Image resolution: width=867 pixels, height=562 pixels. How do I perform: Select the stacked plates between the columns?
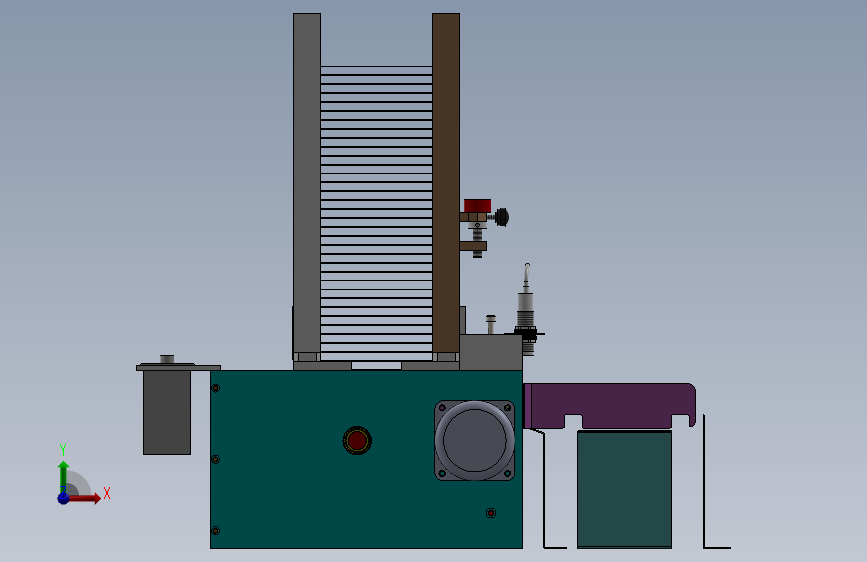(x=377, y=213)
